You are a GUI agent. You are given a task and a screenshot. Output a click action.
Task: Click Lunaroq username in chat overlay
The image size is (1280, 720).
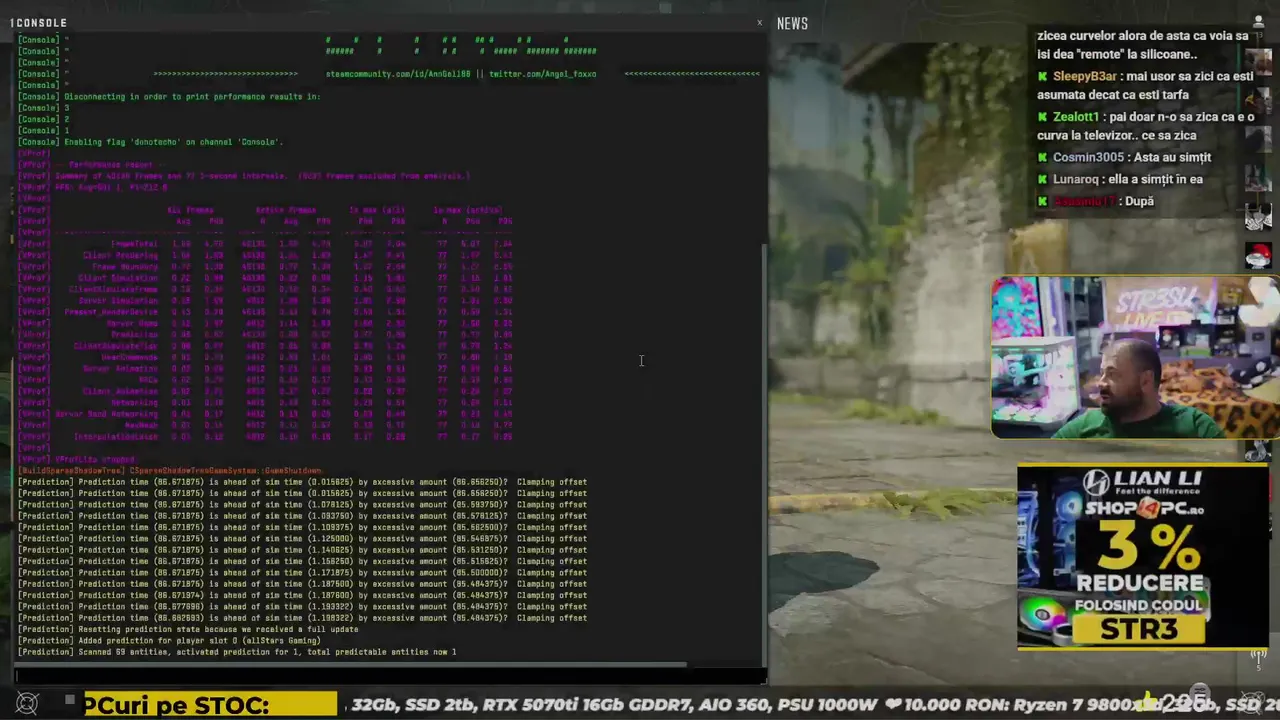(1075, 179)
